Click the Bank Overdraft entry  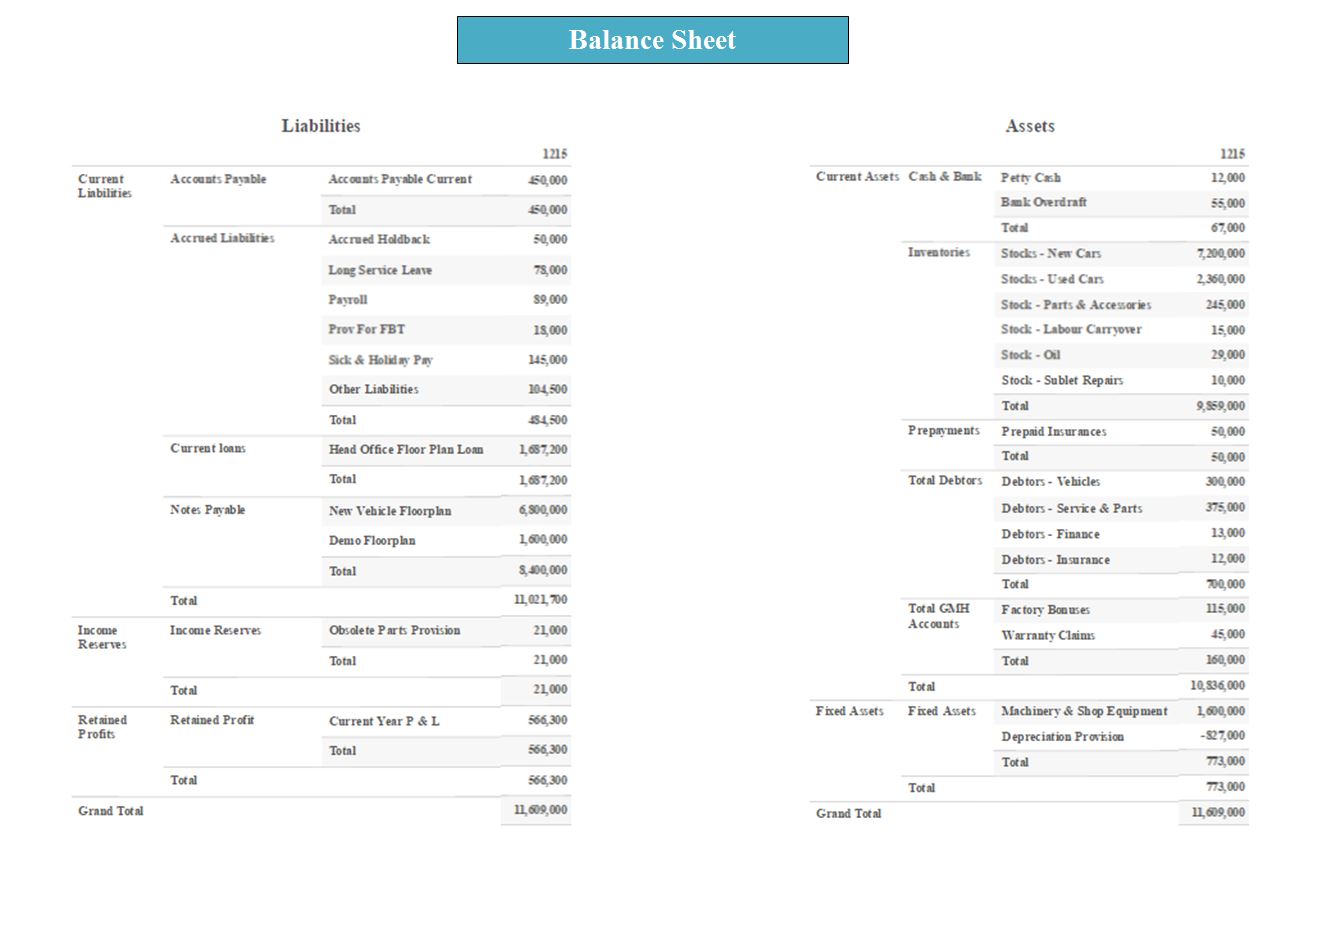[x=1043, y=203]
